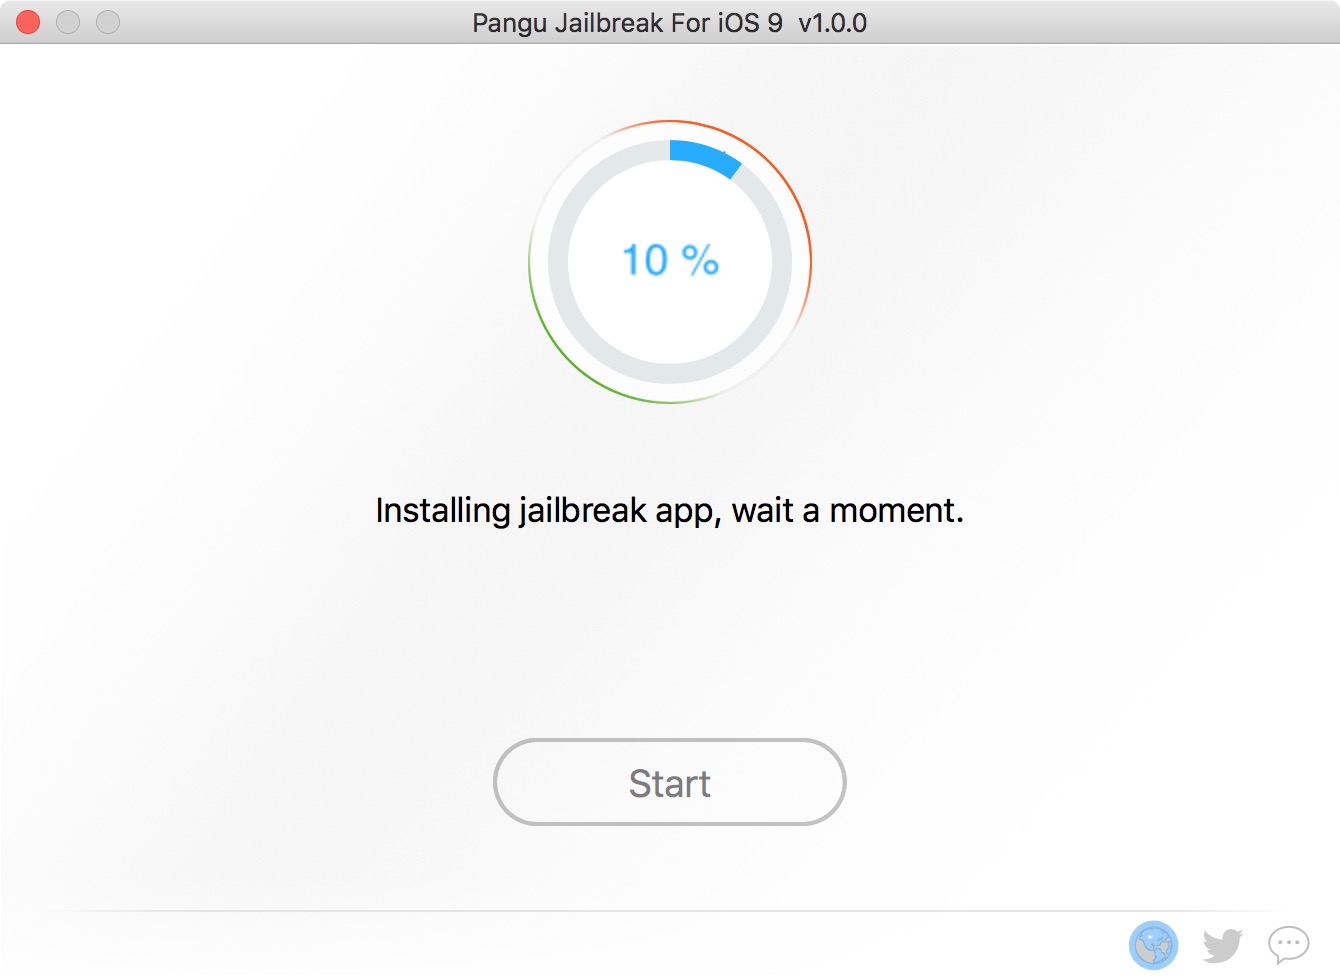Click the blue filled progress ring segment
1340x980 pixels.
tap(705, 156)
